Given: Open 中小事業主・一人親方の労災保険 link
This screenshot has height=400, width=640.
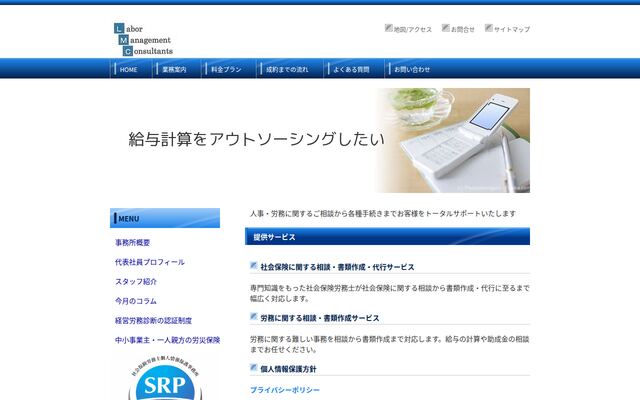Looking at the screenshot, I should (167, 340).
